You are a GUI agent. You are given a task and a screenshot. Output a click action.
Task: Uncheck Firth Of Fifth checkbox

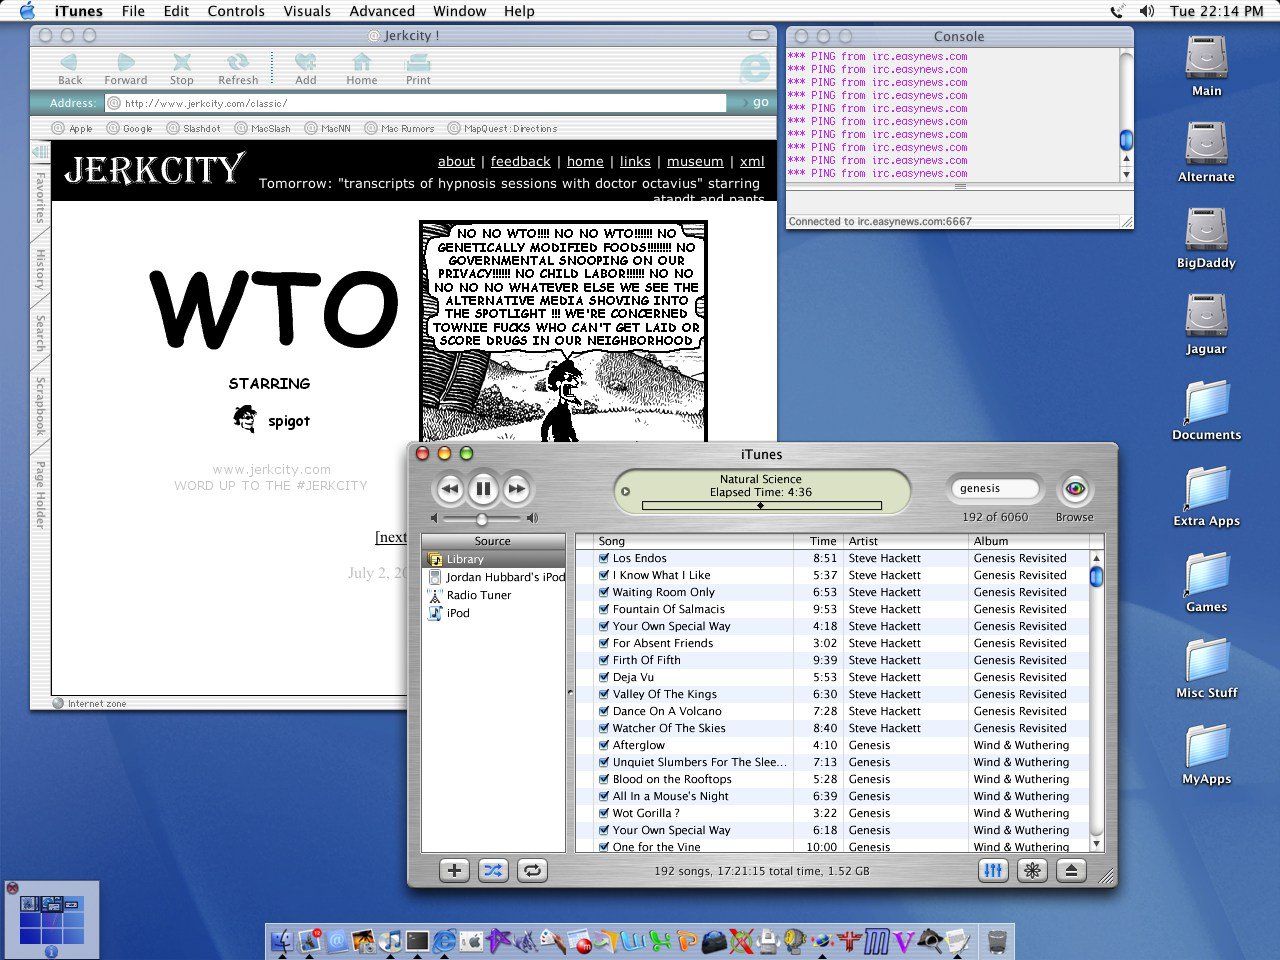click(x=604, y=660)
